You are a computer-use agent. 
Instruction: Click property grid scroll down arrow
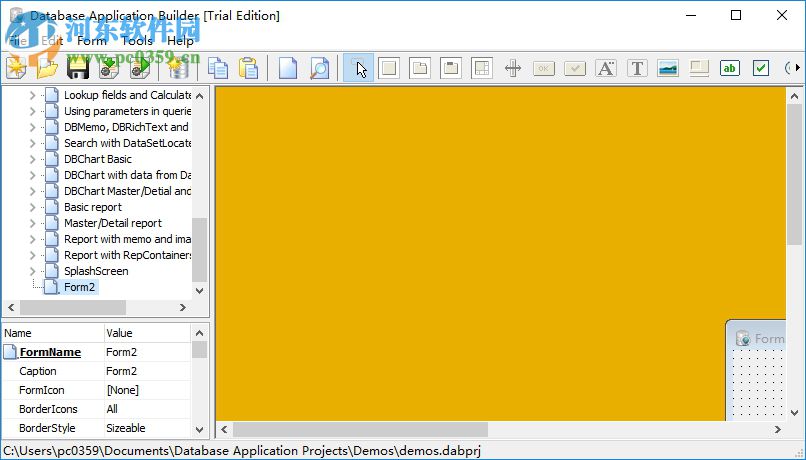click(x=199, y=429)
